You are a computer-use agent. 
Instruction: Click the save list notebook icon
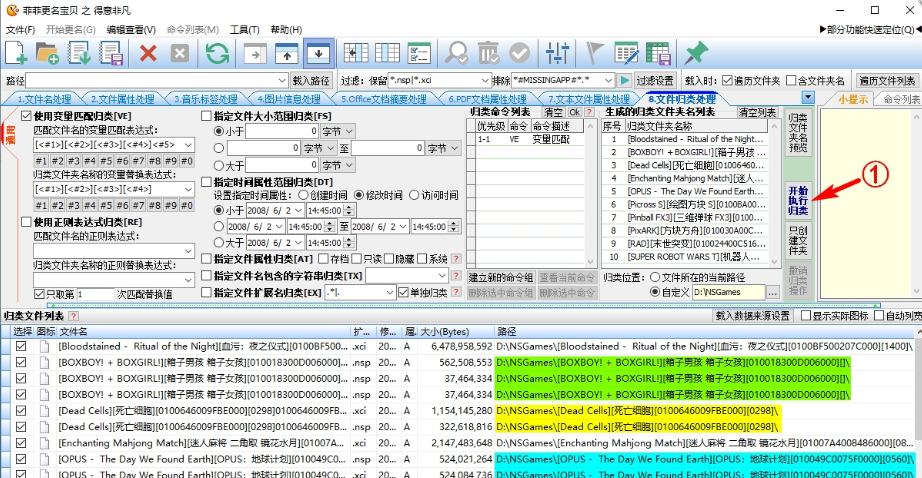point(111,54)
